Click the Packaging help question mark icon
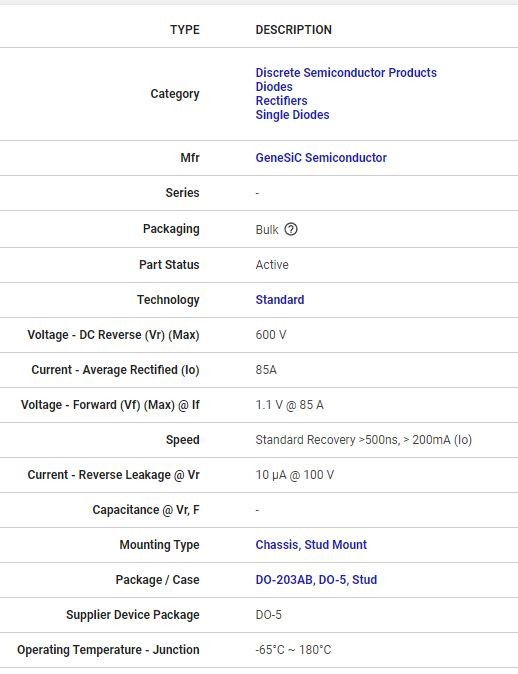This screenshot has width=518, height=674. (291, 229)
